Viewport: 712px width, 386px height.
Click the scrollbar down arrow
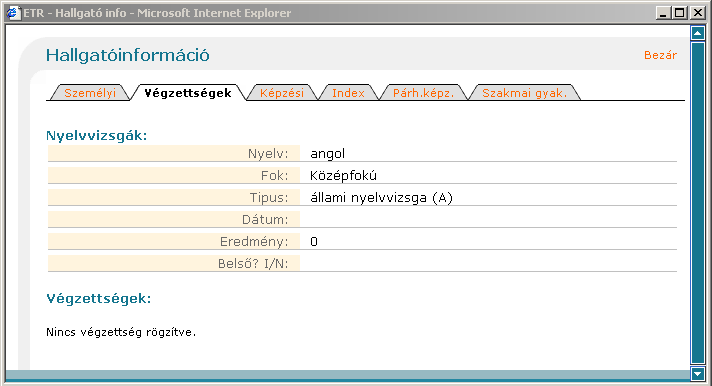697,373
